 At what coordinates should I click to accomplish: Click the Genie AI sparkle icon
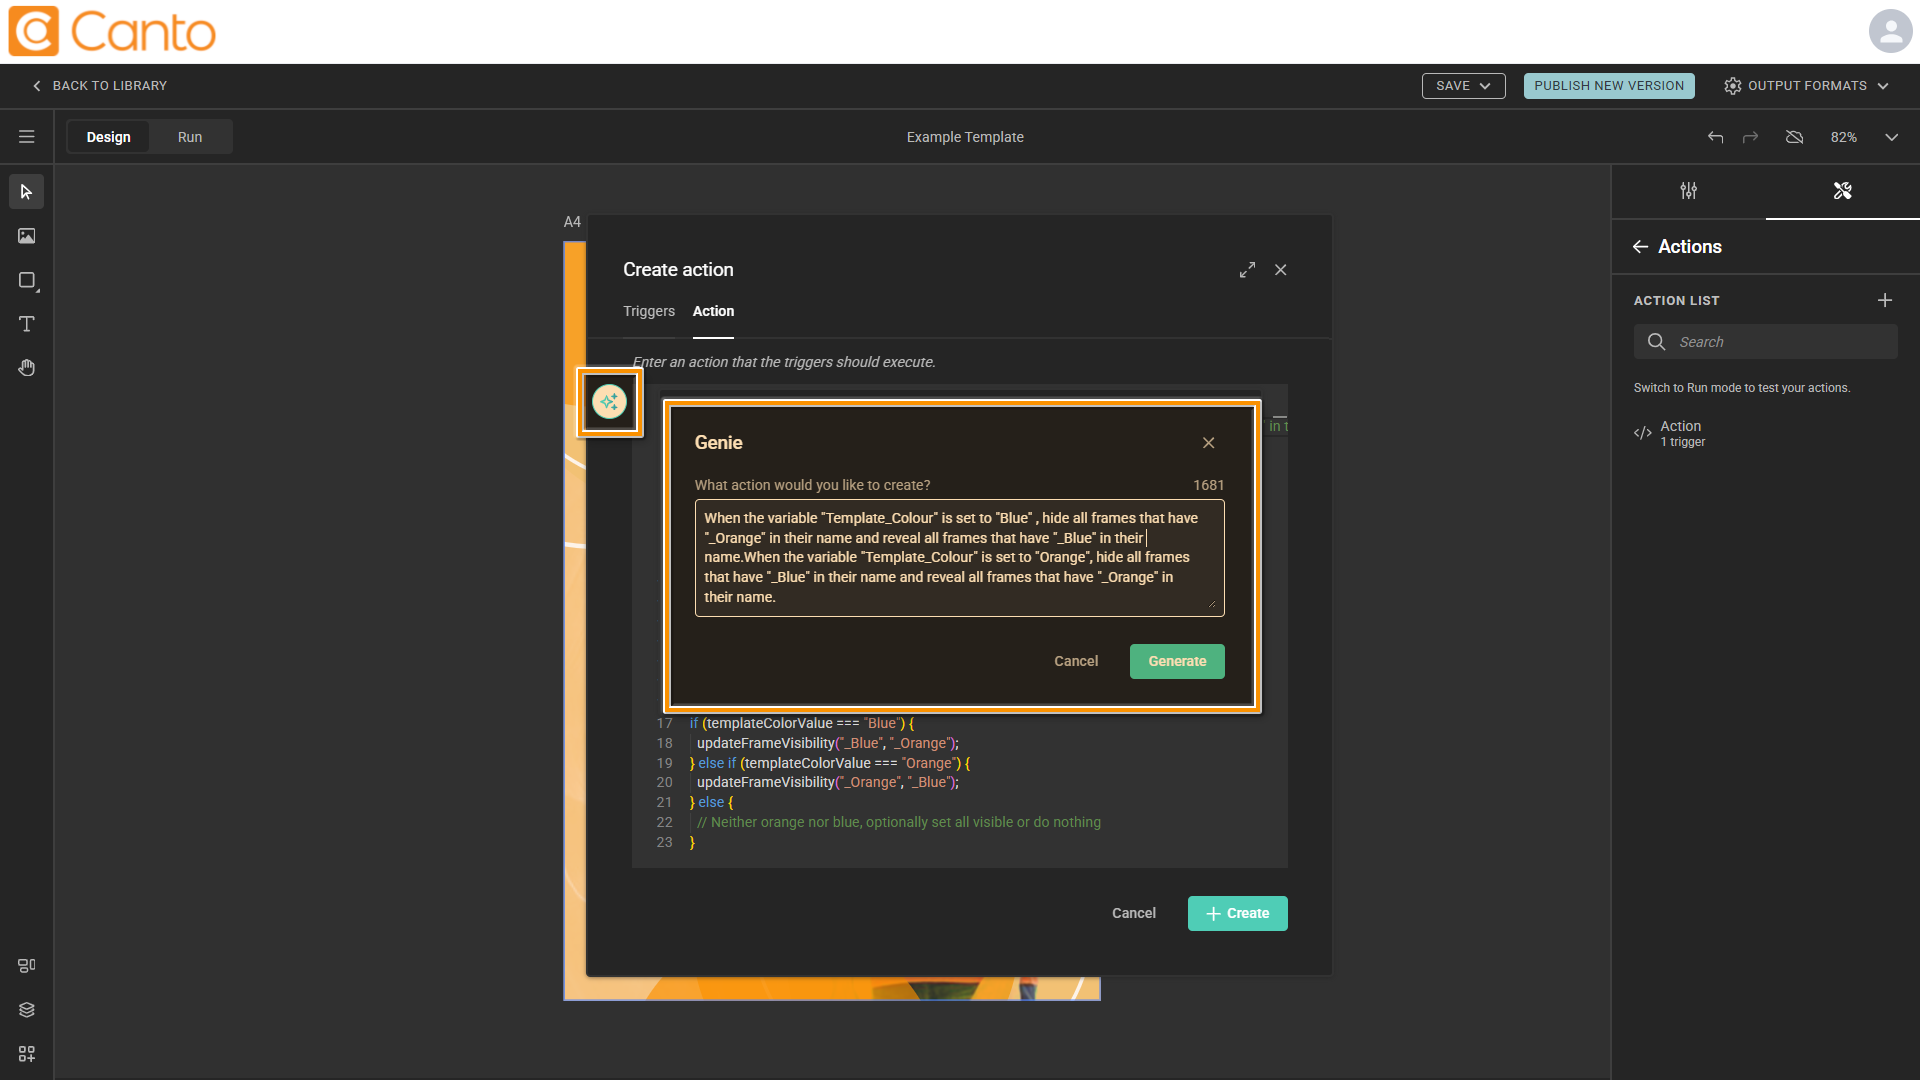point(609,402)
